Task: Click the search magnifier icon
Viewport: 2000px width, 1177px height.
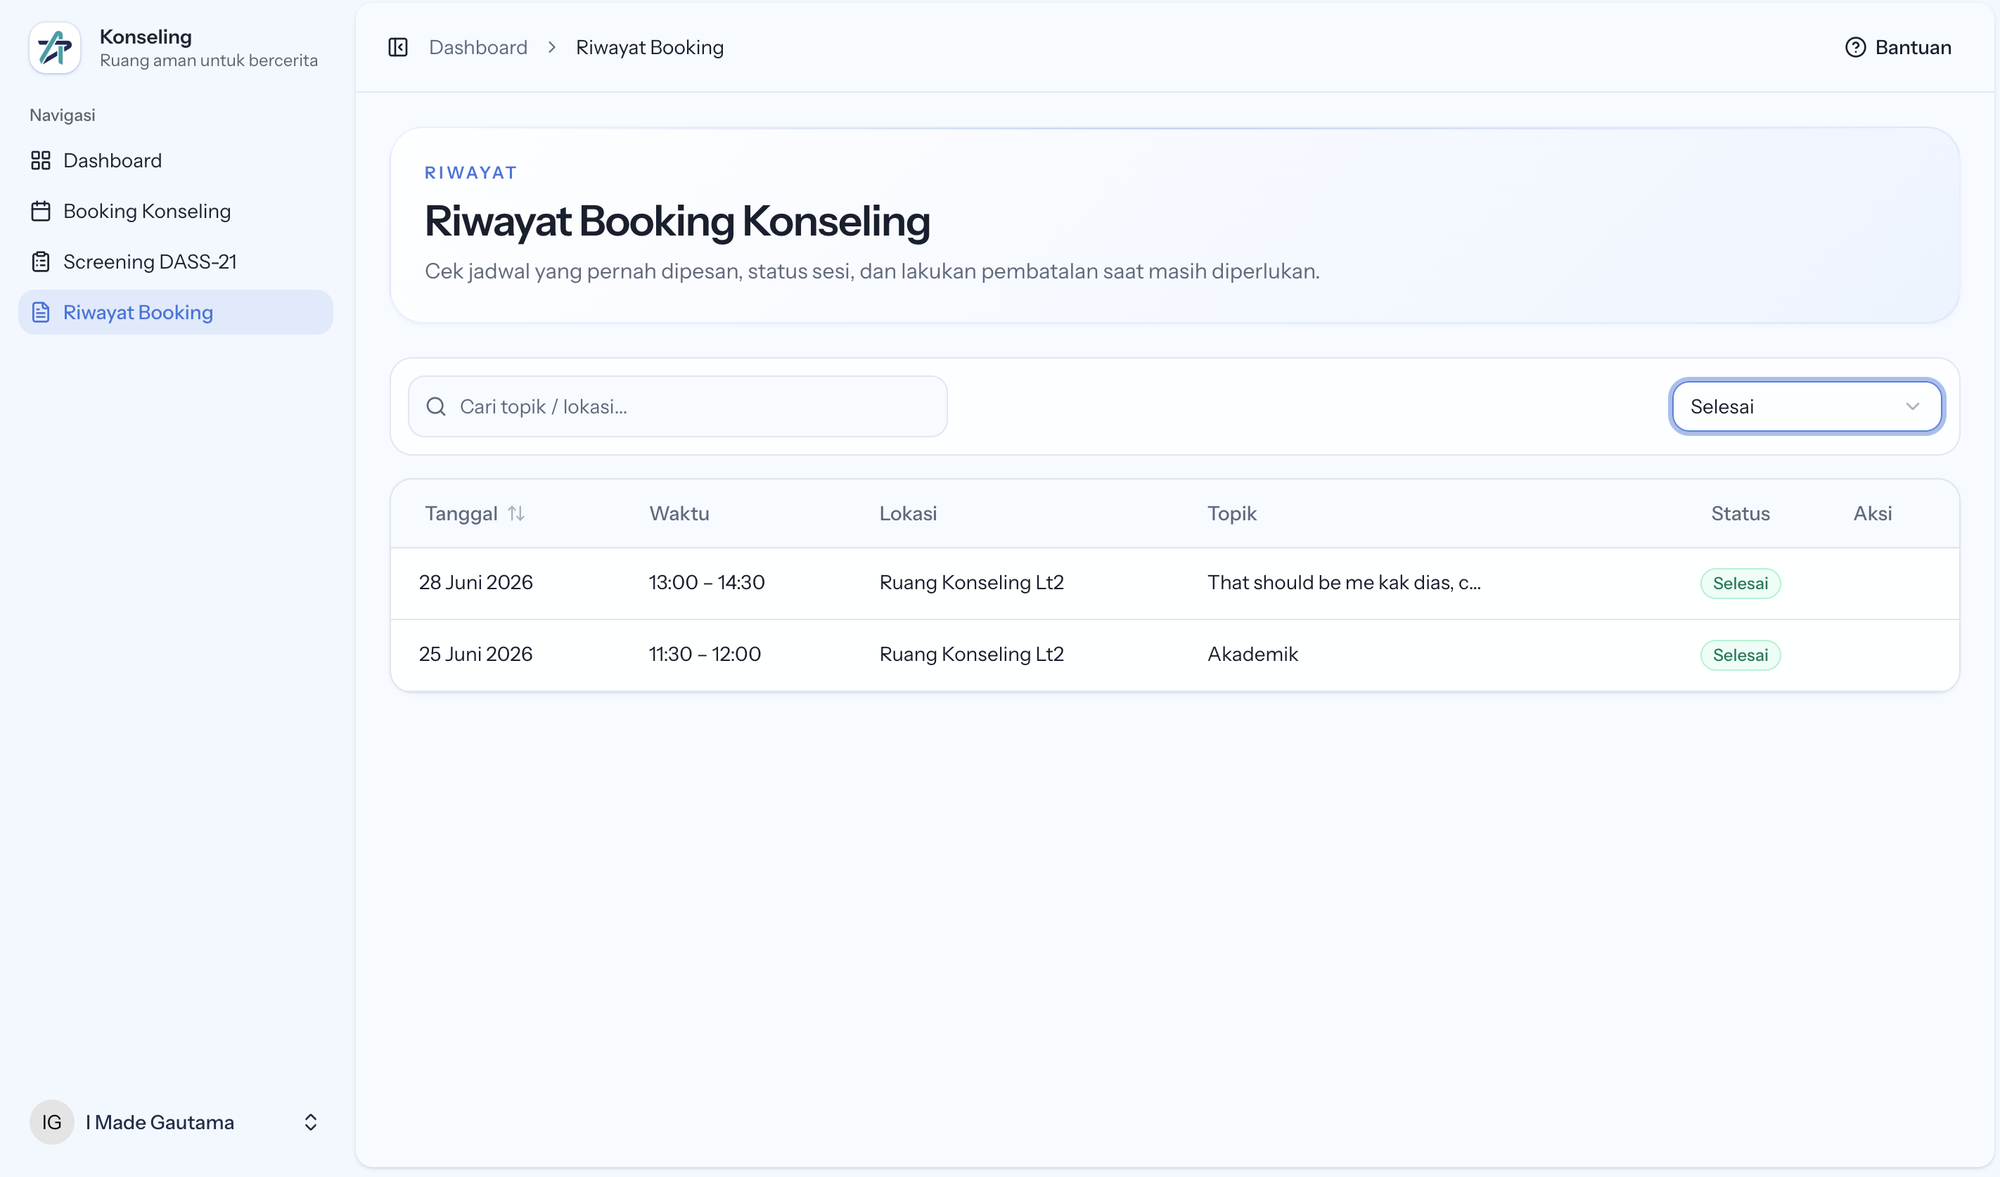Action: 436,406
